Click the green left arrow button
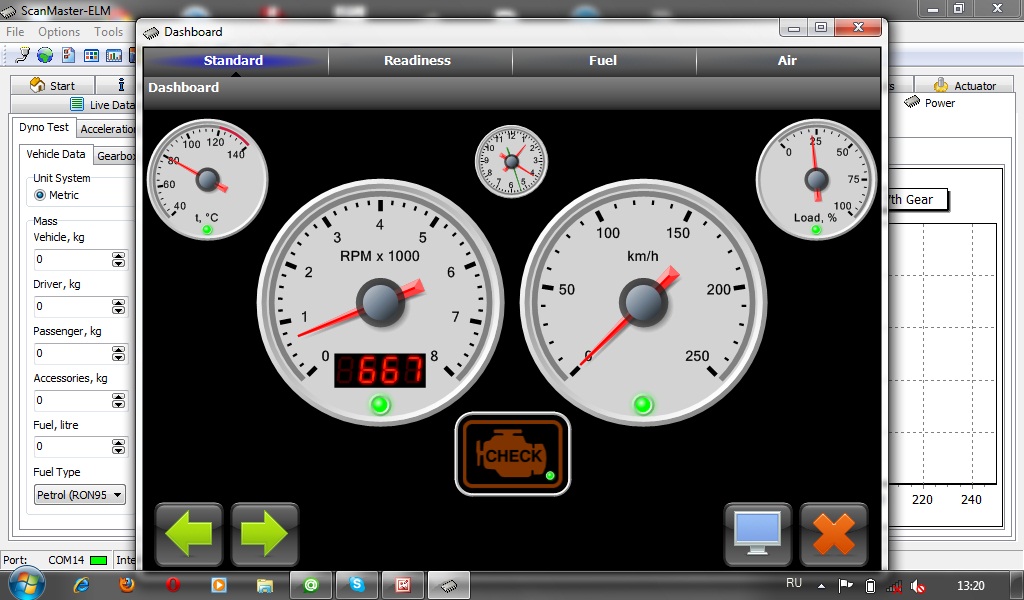1024x600 pixels. (x=189, y=535)
